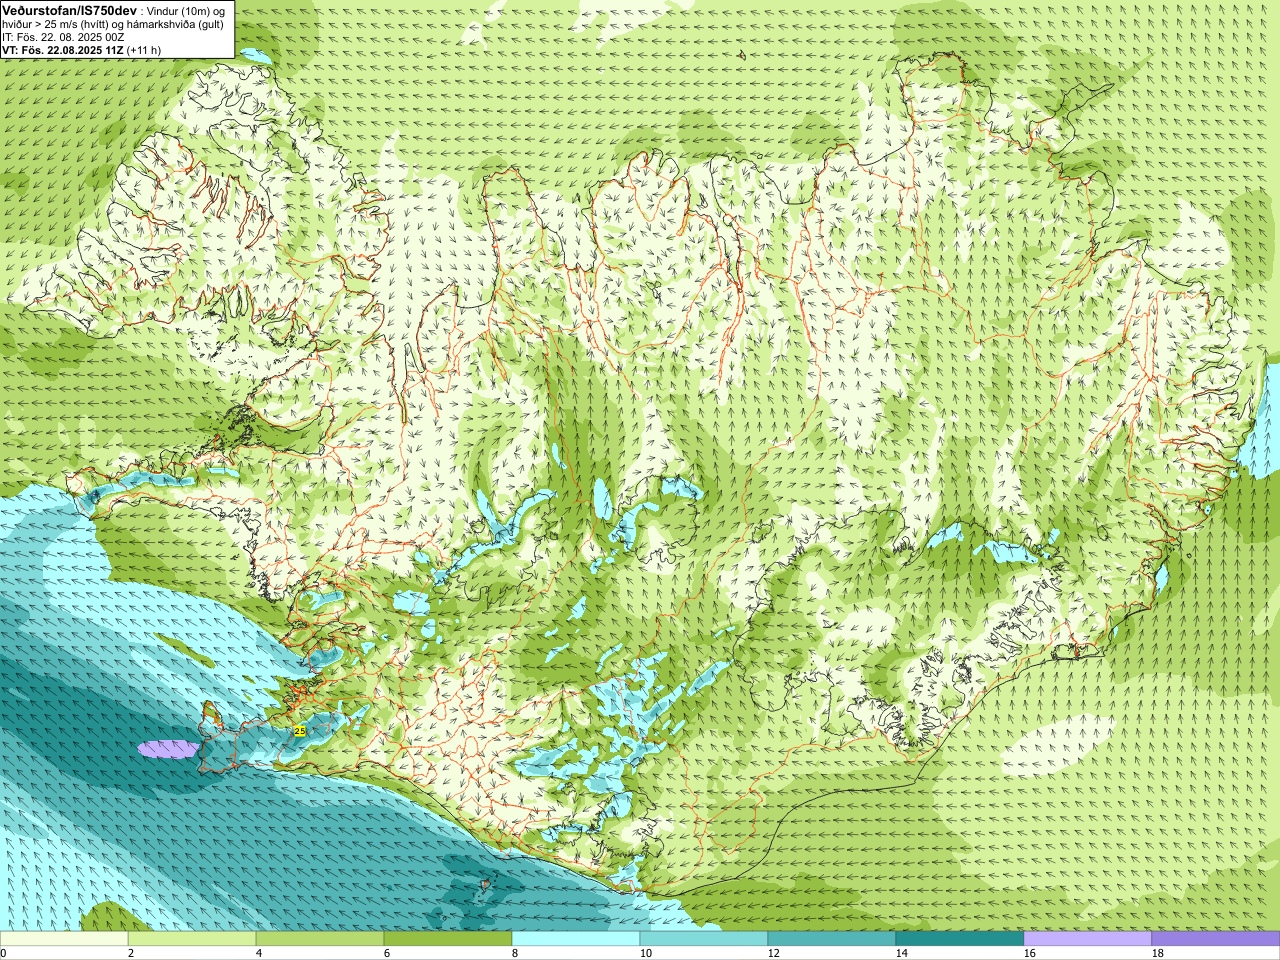The width and height of the screenshot is (1280, 960).
Task: Click the legend tick label "18"
Action: click(x=1157, y=954)
